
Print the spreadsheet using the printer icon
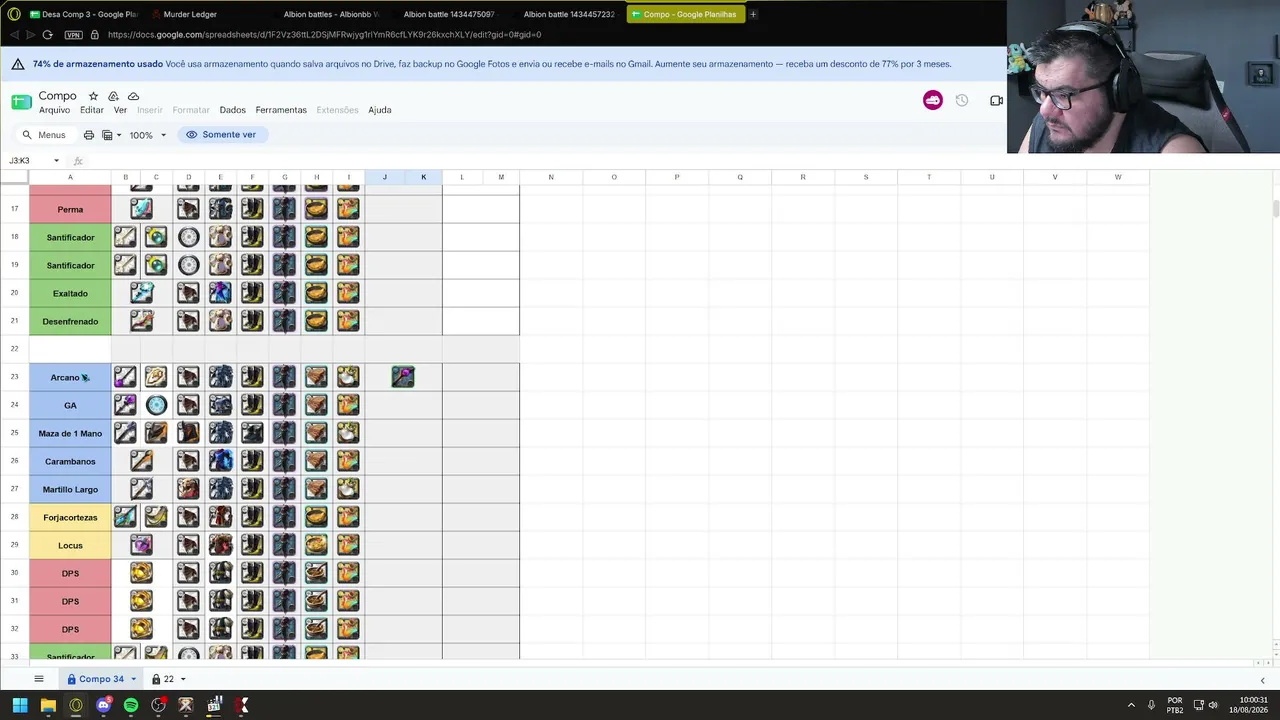tap(89, 135)
